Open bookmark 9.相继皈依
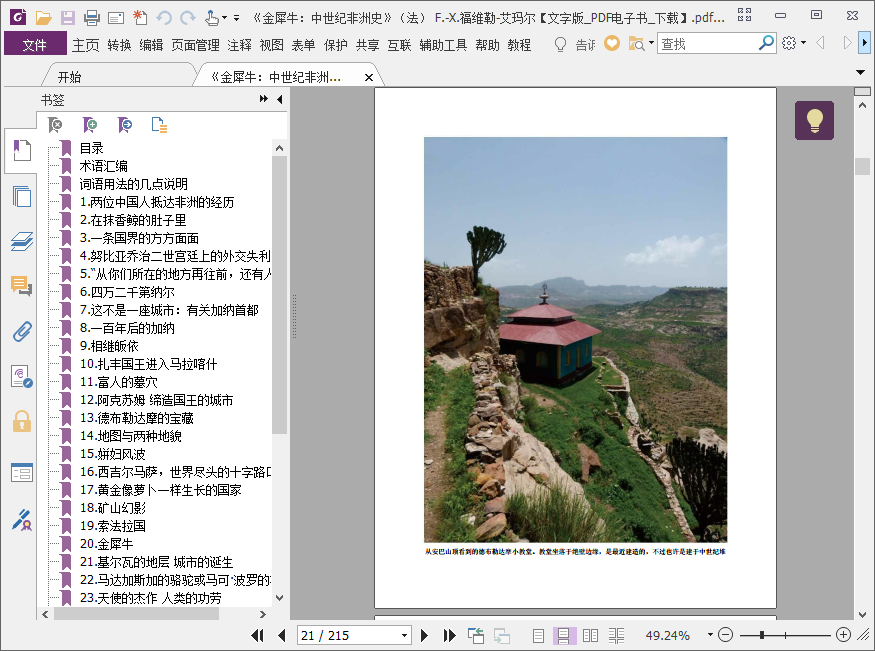 click(109, 346)
